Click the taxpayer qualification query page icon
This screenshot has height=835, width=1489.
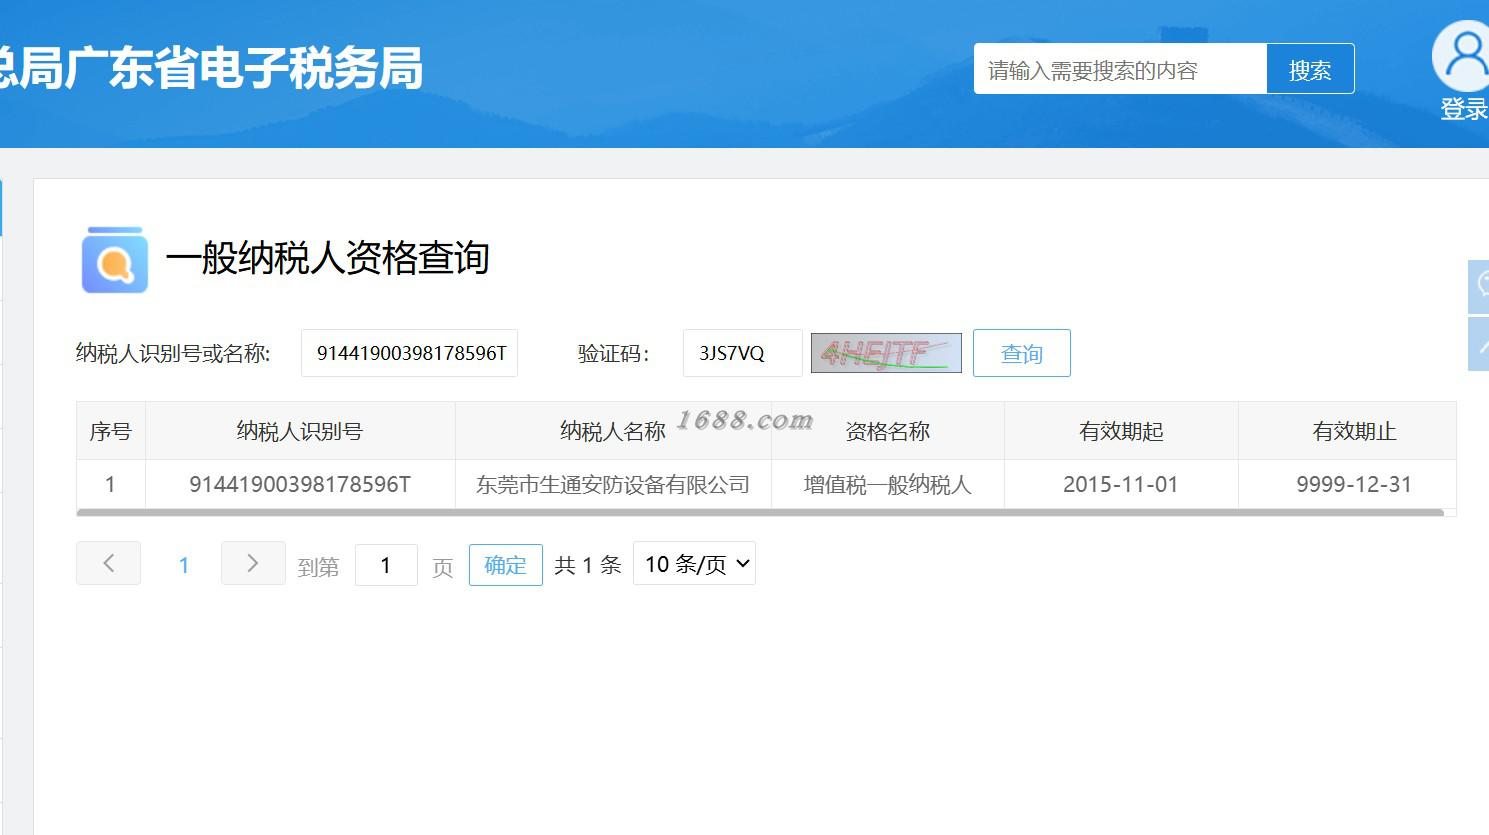point(115,260)
